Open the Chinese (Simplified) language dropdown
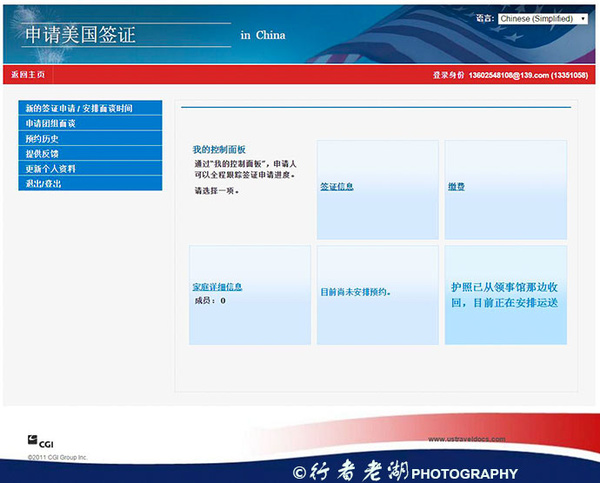 pos(542,18)
